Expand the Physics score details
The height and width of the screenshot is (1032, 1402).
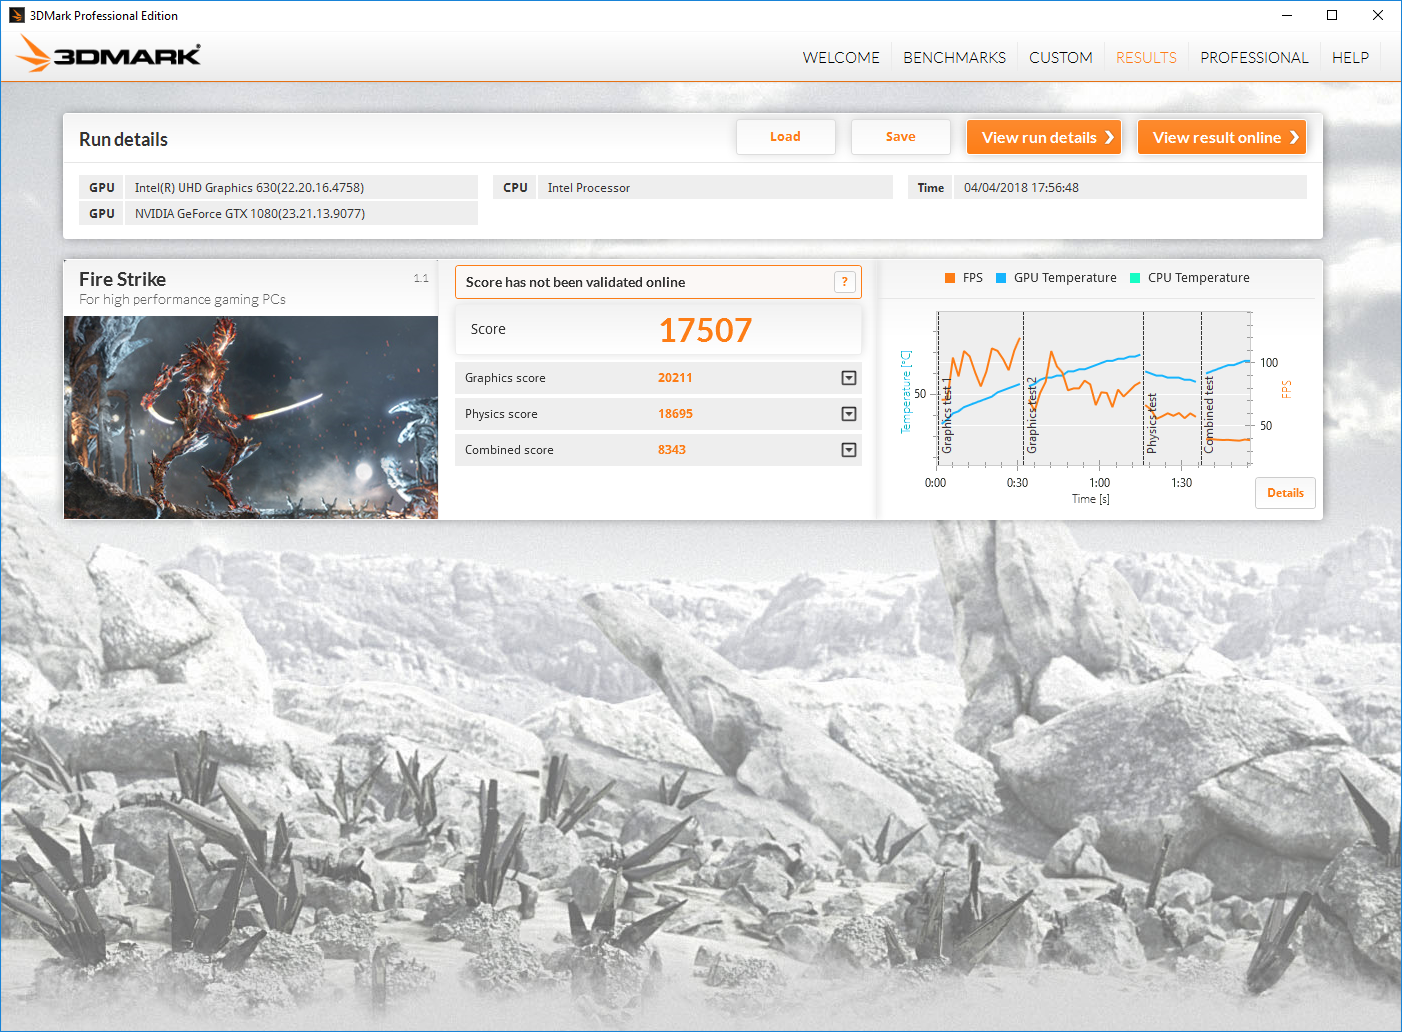pyautogui.click(x=849, y=414)
